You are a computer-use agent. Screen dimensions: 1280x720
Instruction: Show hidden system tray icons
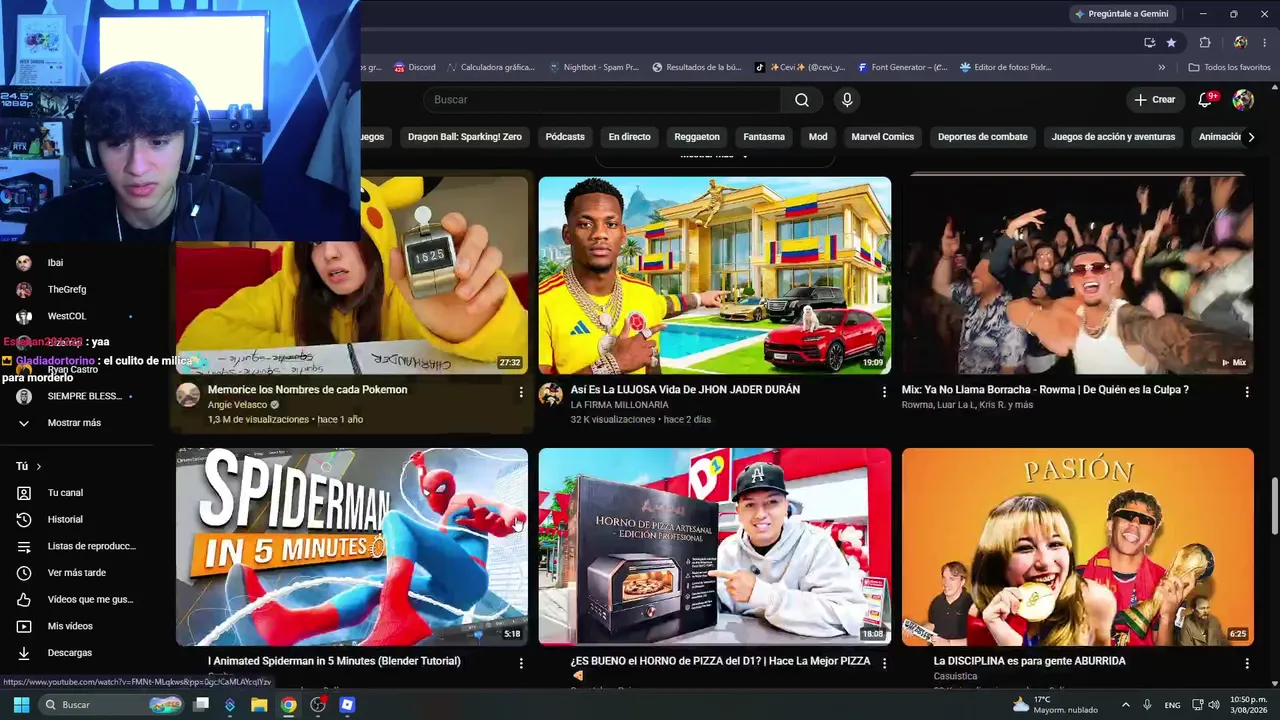[x=1125, y=705]
